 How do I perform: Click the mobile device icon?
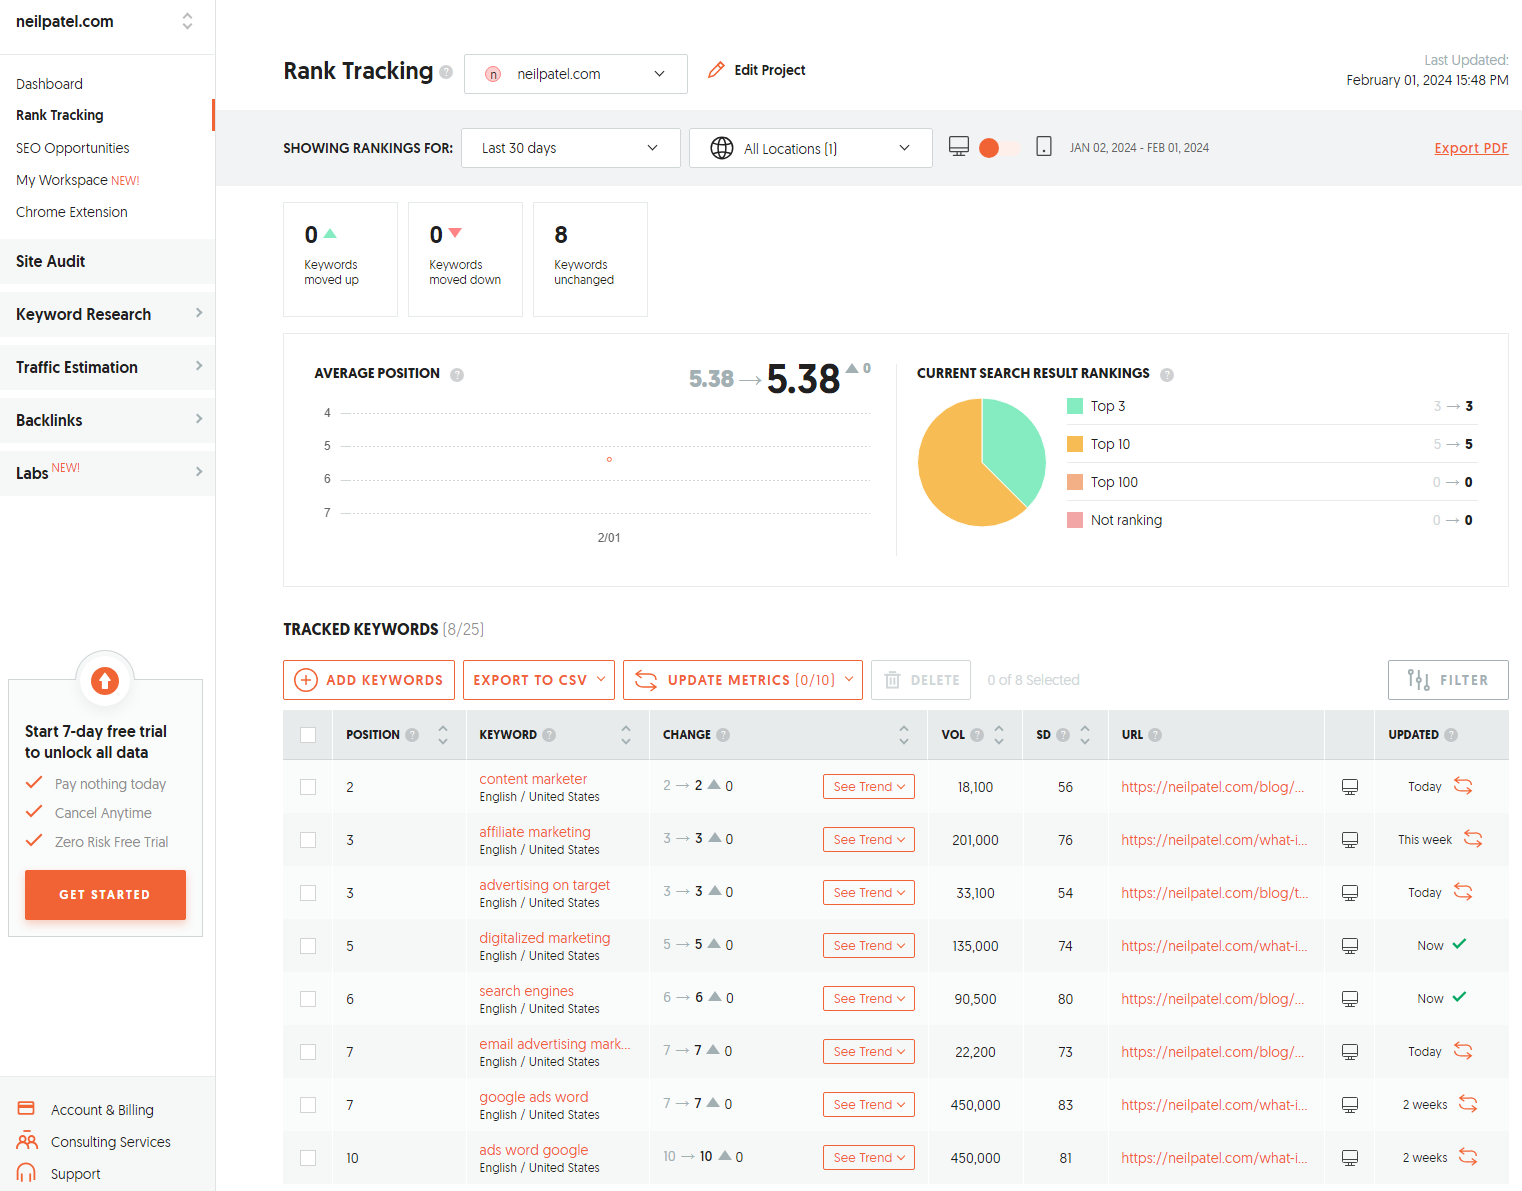pos(1043,147)
